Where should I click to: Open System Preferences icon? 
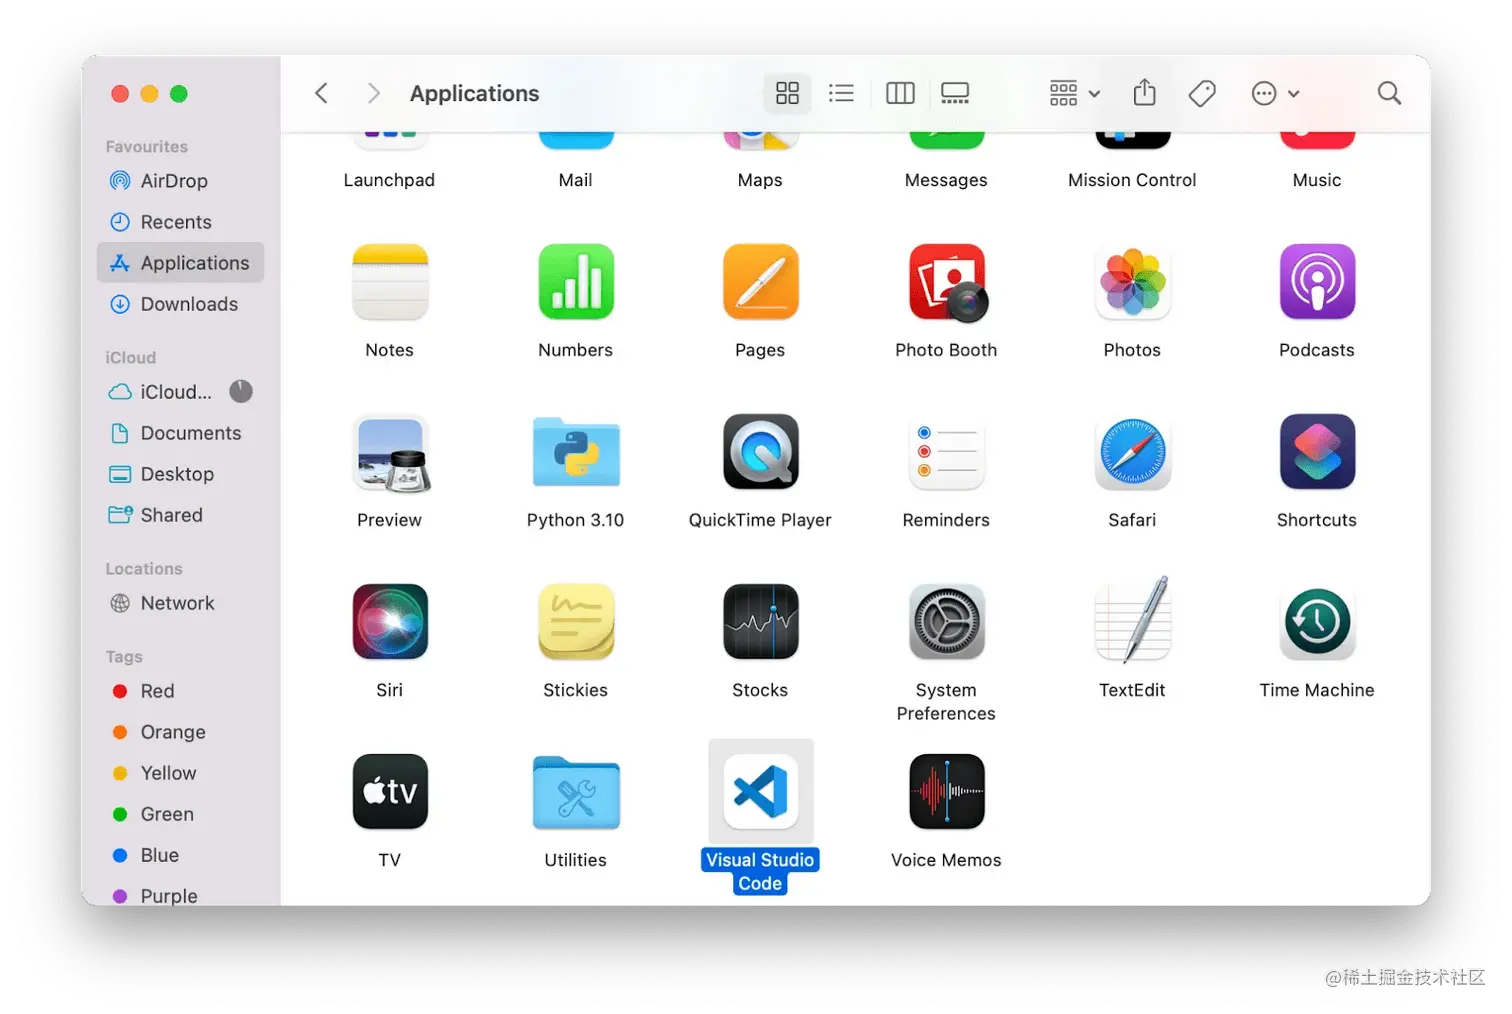[947, 622]
